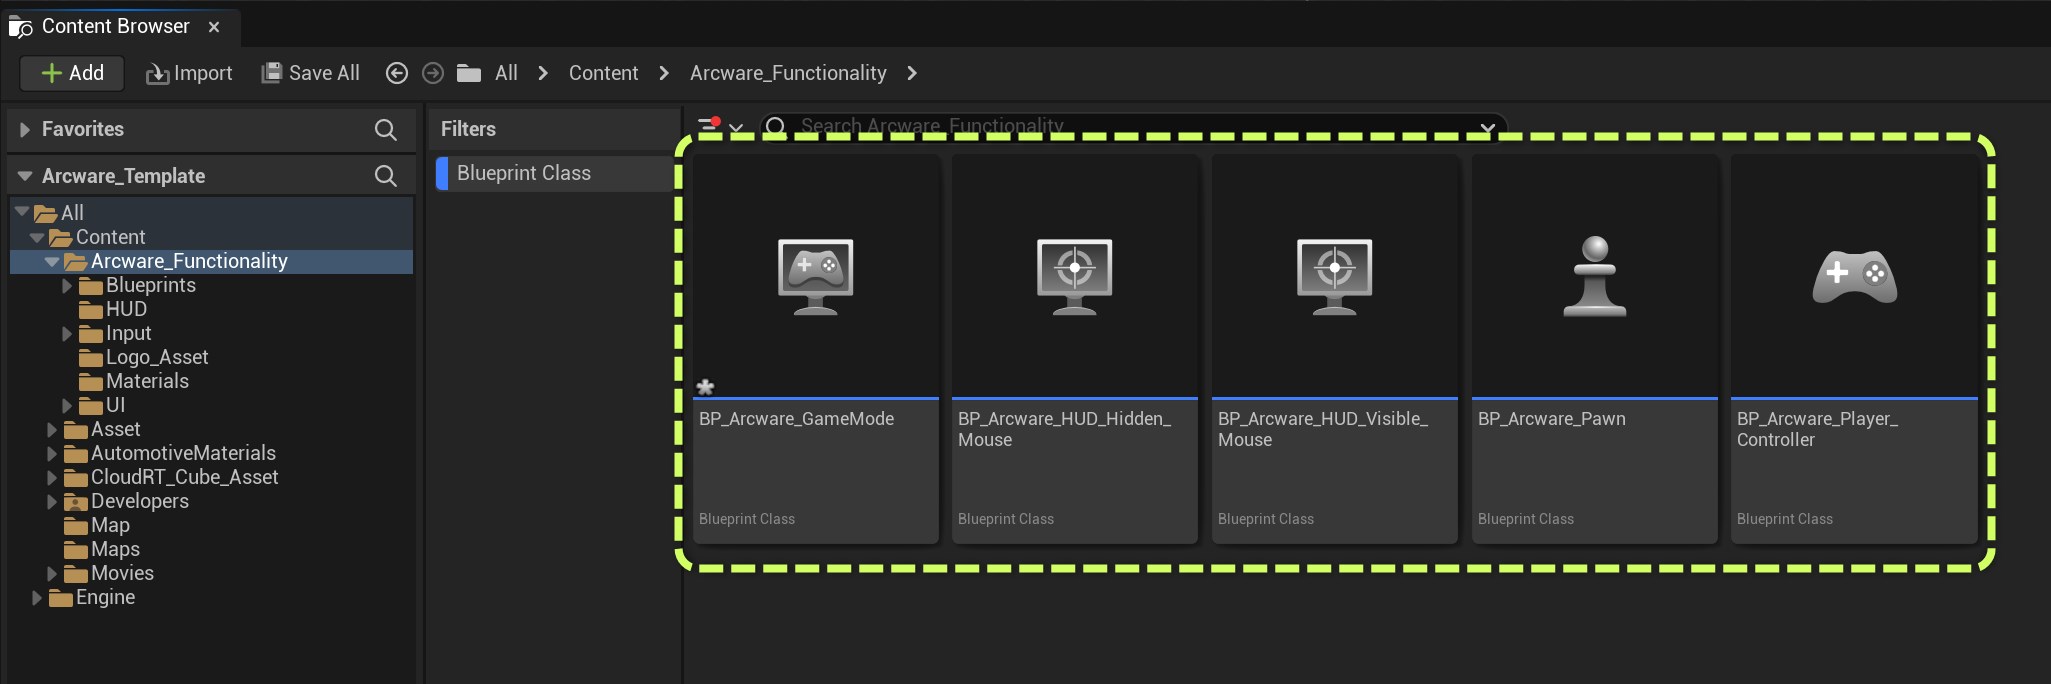Navigate to Content in breadcrumb path
Screen dimensions: 2051x684
click(603, 73)
